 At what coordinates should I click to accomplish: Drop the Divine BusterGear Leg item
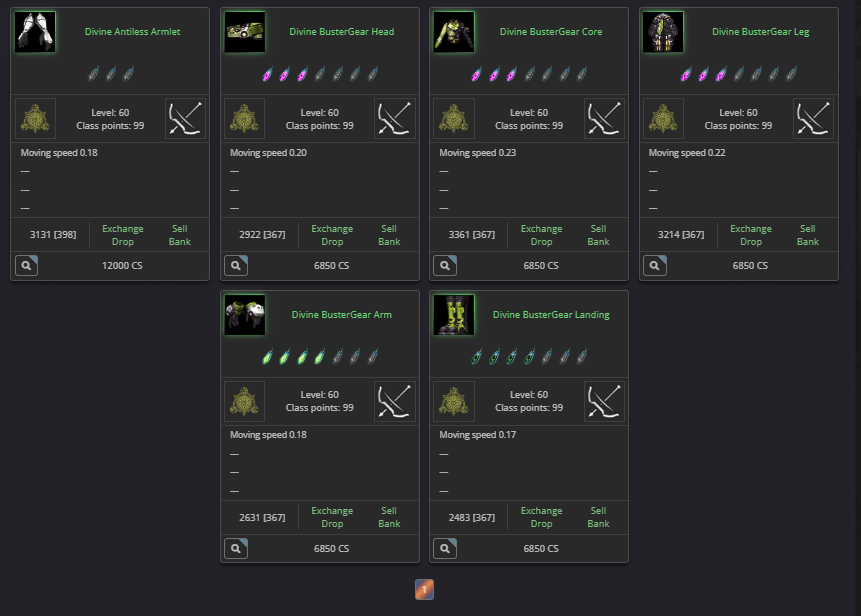pyautogui.click(x=751, y=242)
